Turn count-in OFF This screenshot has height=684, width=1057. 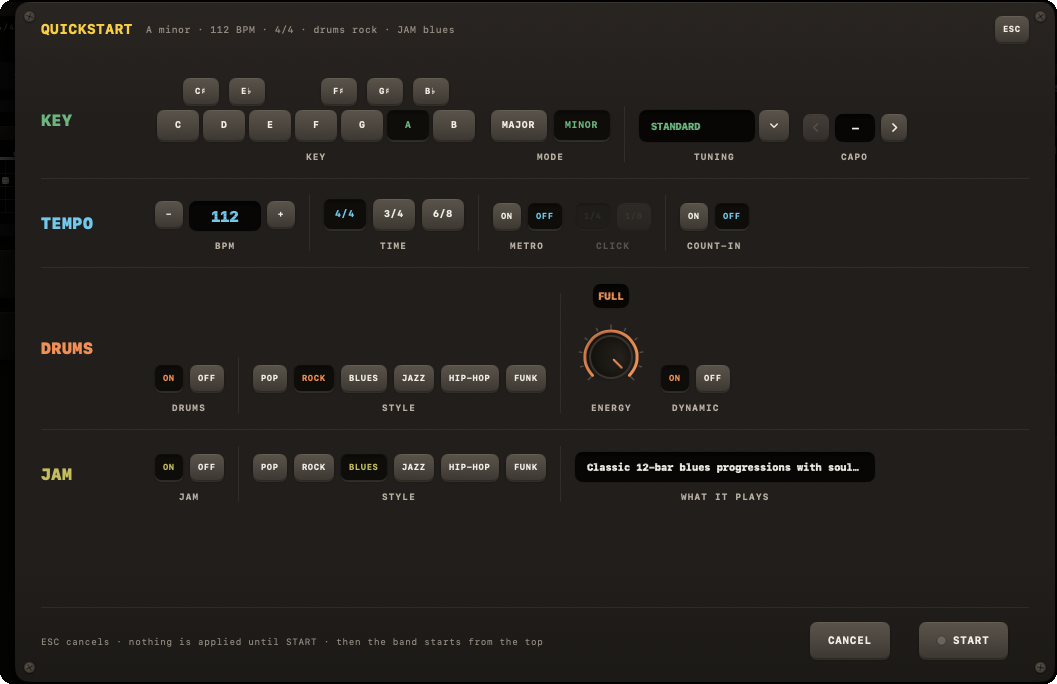731,216
